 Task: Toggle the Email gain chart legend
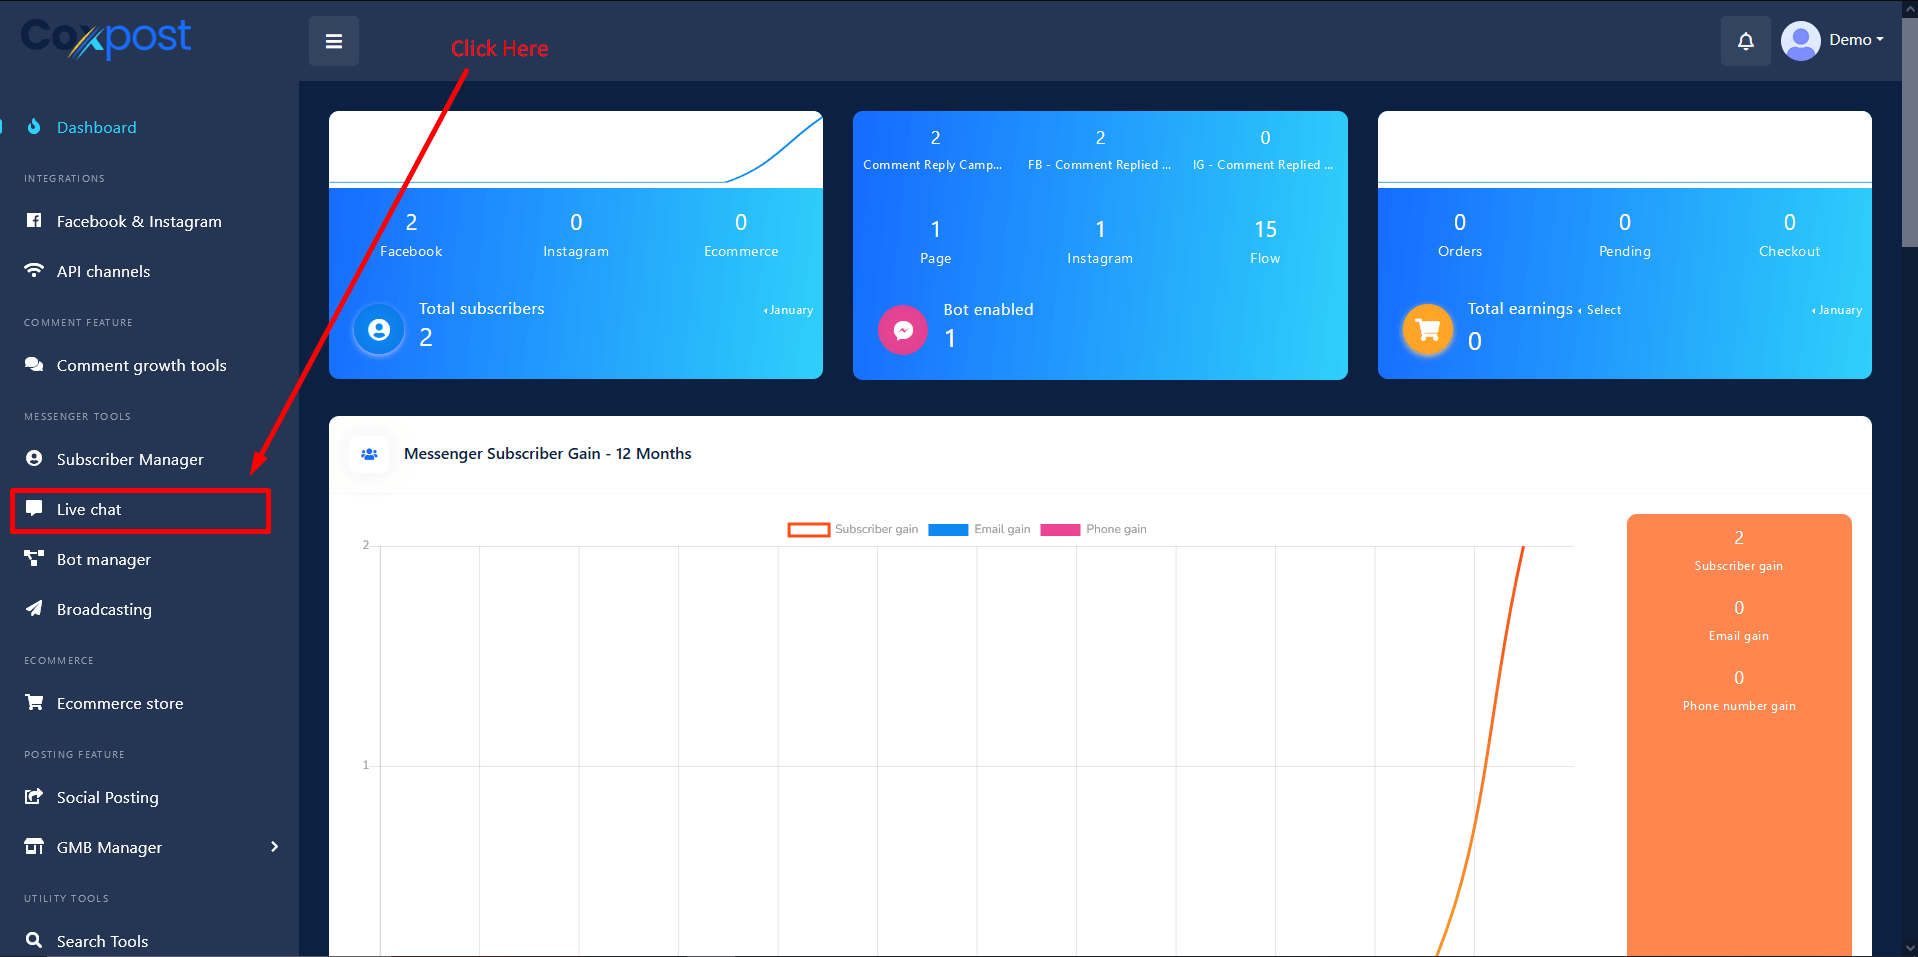[x=979, y=529]
